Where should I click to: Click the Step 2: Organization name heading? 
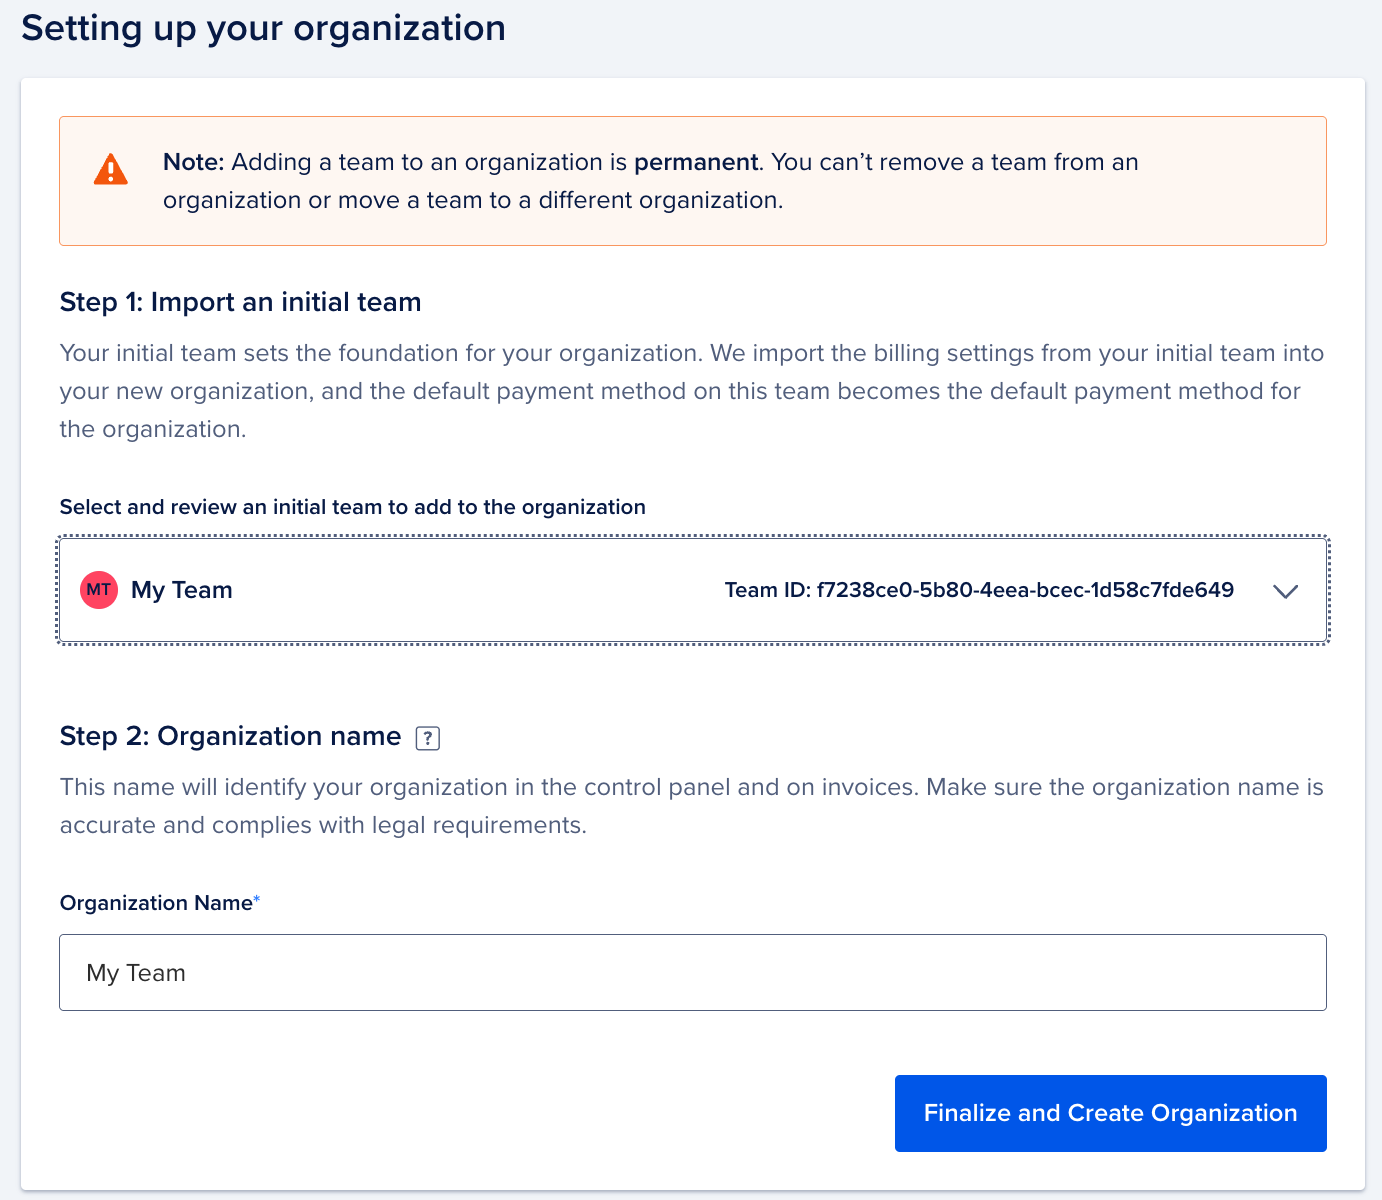point(230,736)
